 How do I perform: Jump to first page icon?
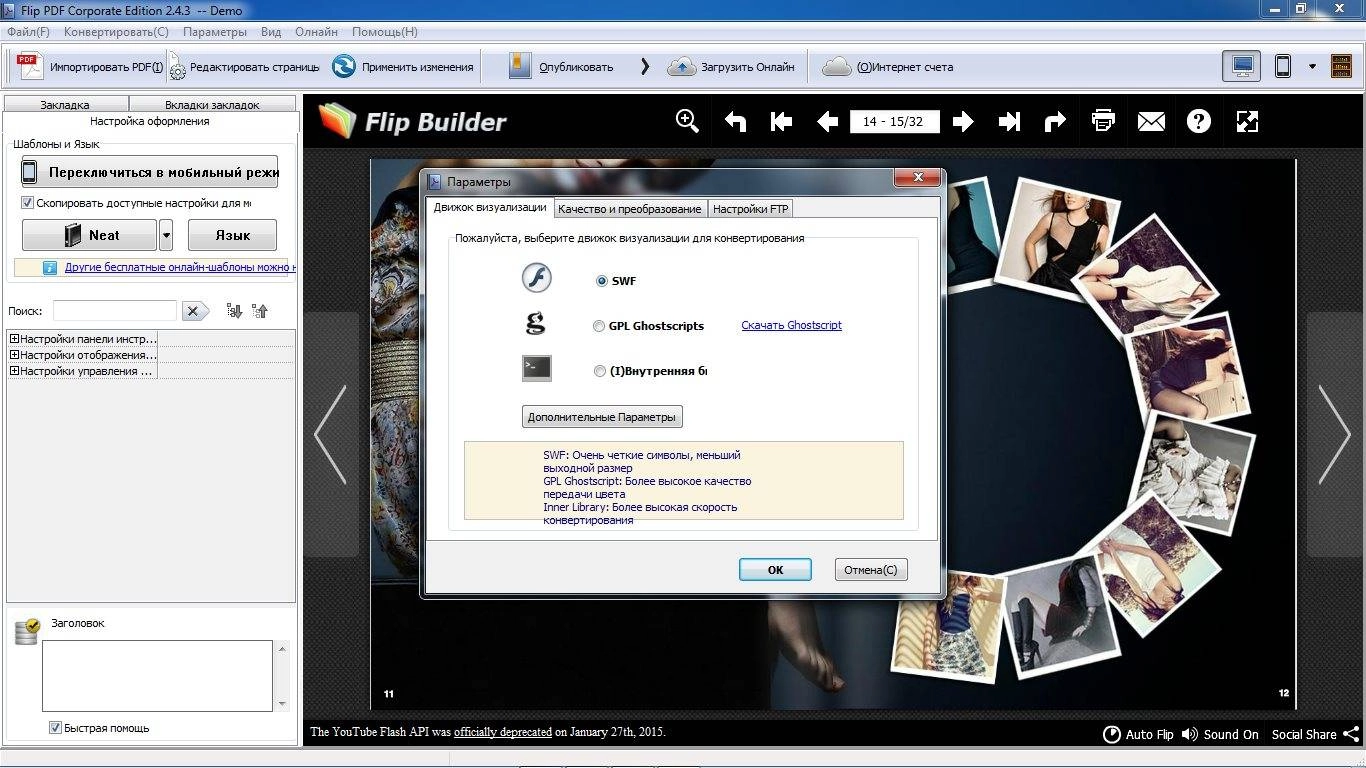[781, 122]
